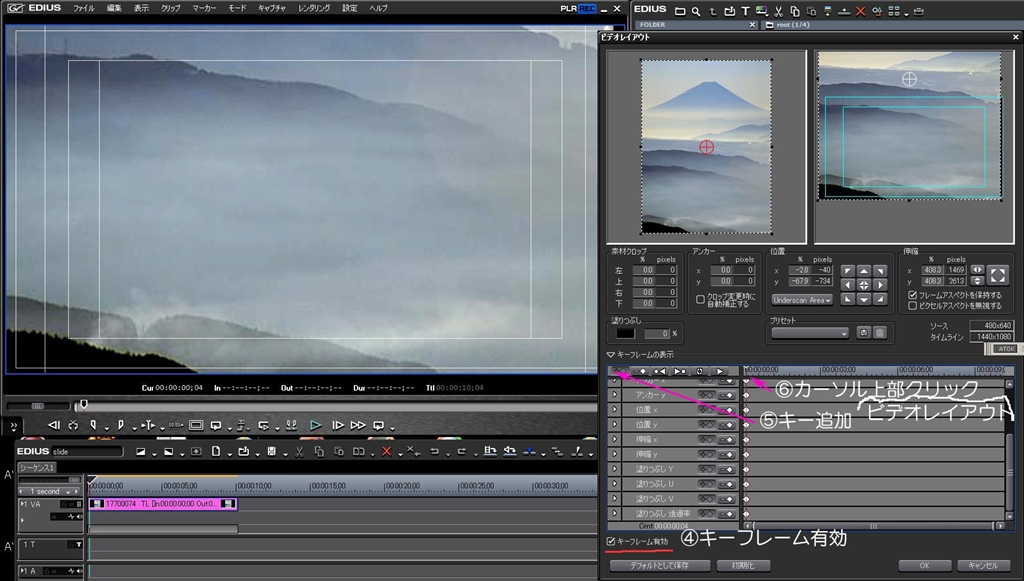Expand the 伸縮 x keyframe row

pos(614,439)
